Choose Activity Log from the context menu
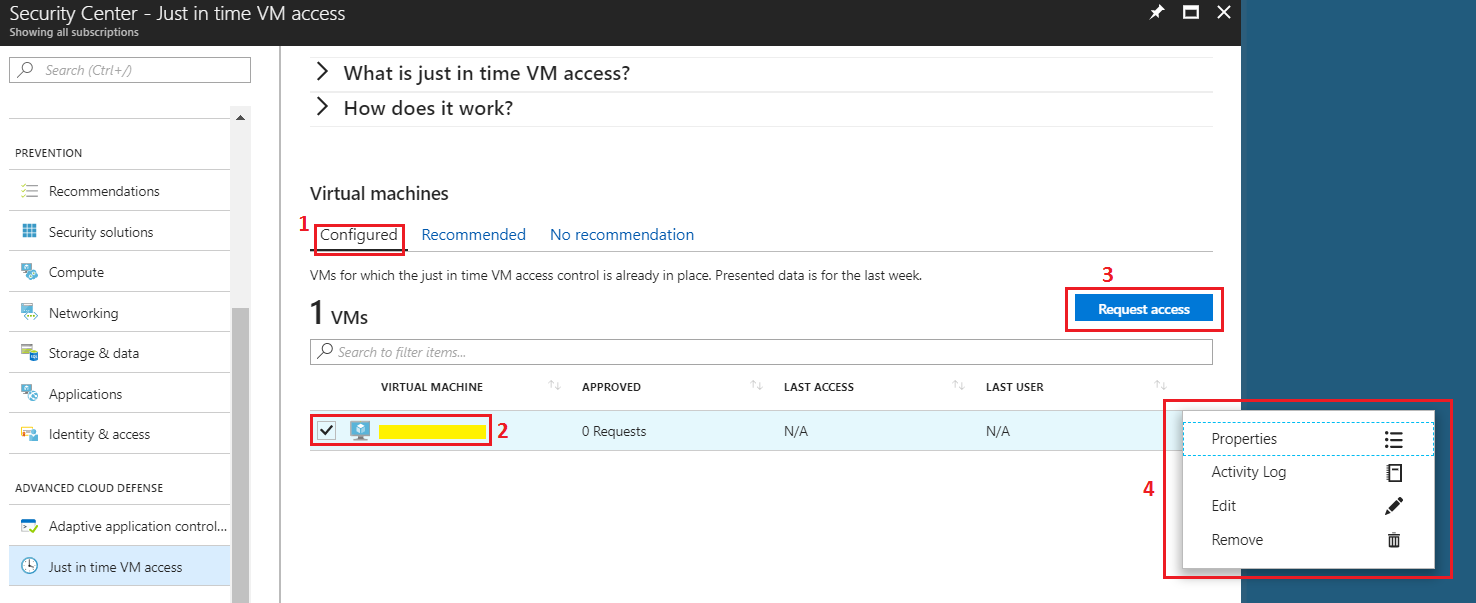 pyautogui.click(x=1308, y=472)
